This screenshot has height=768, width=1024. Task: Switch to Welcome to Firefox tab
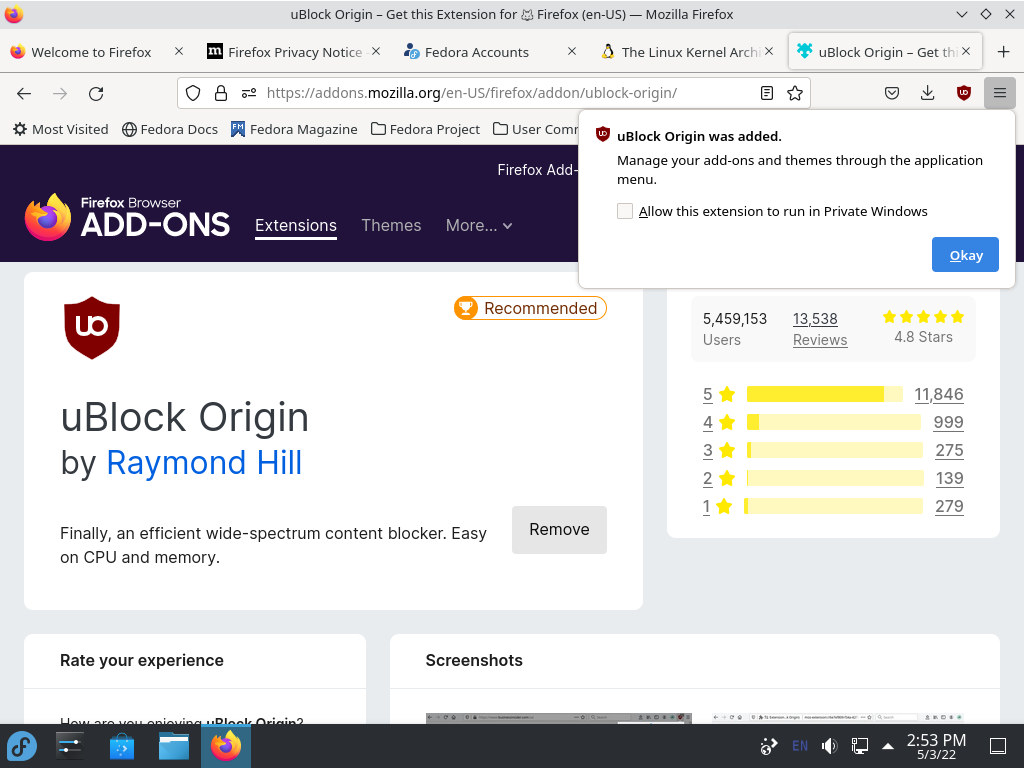click(91, 52)
